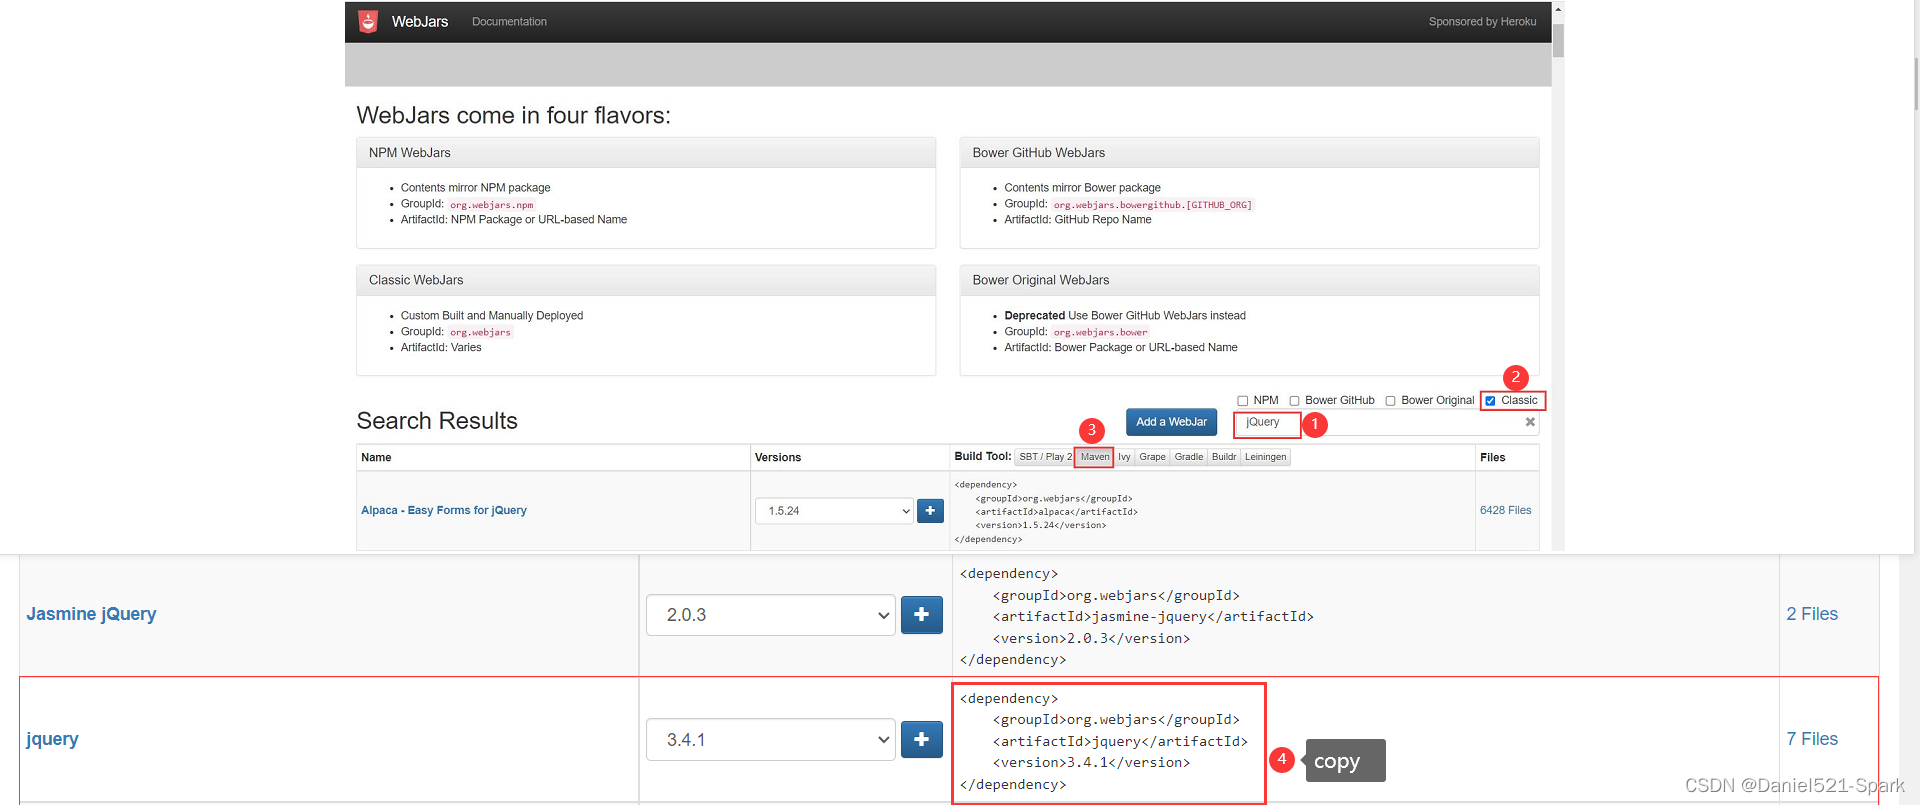Click the outer window scrollbar at the right edge
Screen dimensions: 1920x805
(1916, 85)
